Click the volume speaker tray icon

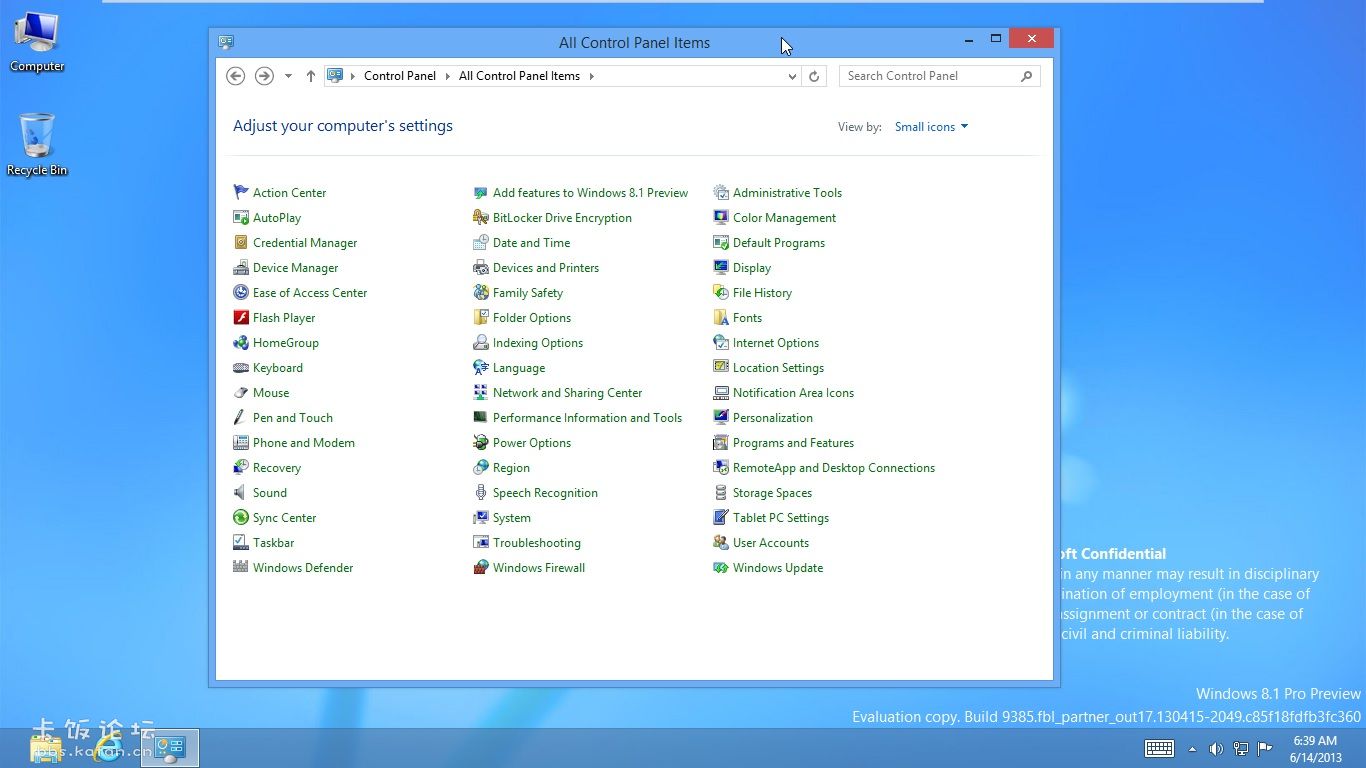pos(1216,748)
